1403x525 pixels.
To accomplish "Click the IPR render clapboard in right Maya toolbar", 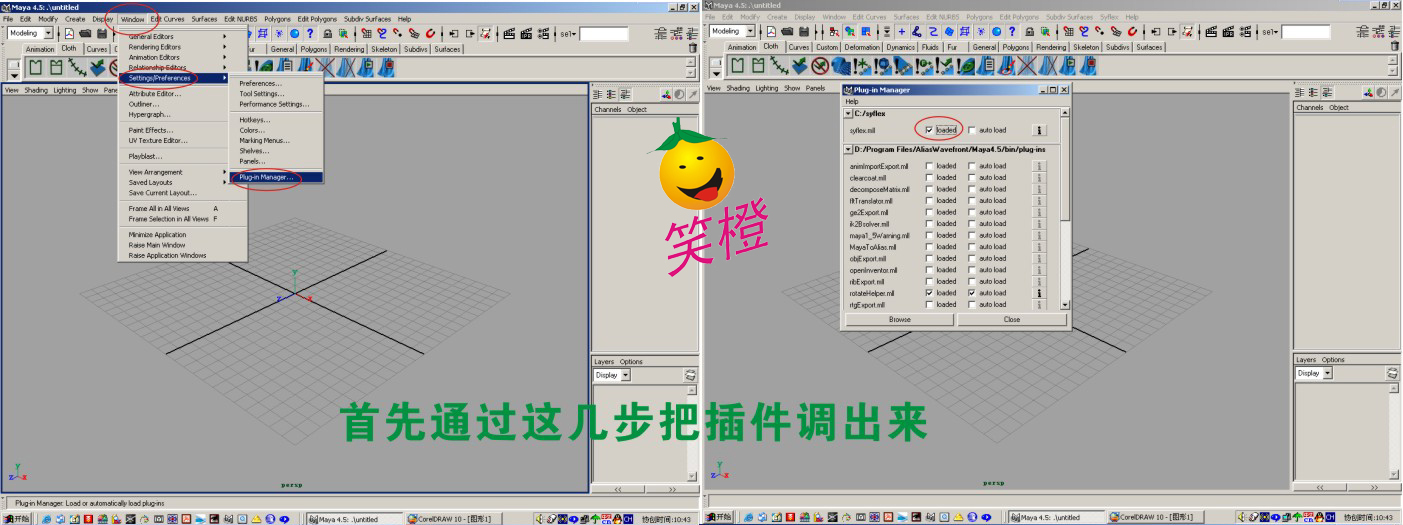I will 1228,31.
